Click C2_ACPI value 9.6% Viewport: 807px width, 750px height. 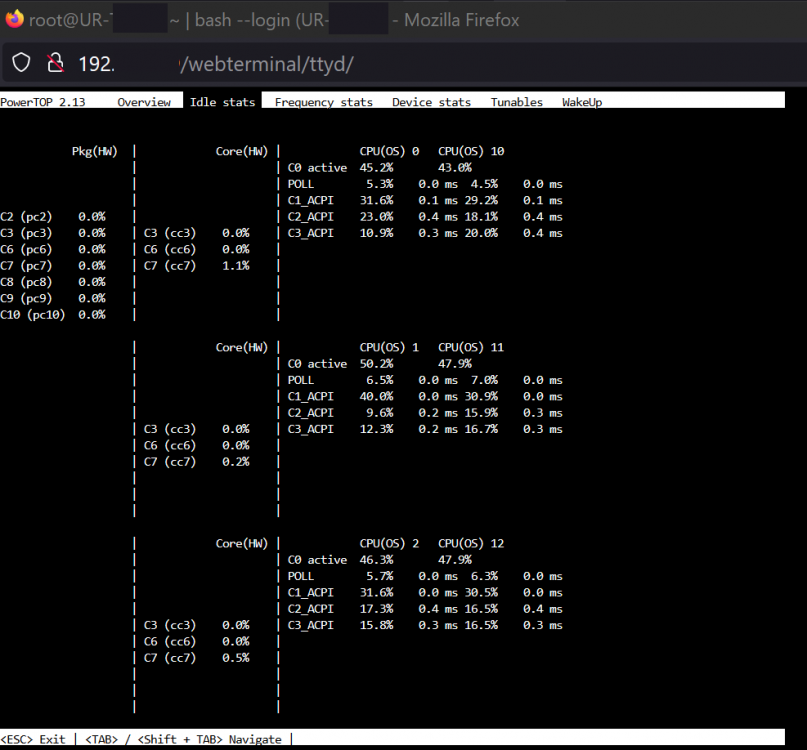click(x=380, y=413)
